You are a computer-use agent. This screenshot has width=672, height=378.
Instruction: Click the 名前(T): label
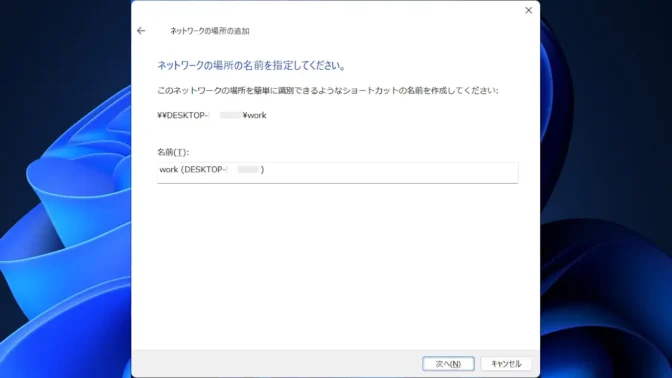click(173, 152)
